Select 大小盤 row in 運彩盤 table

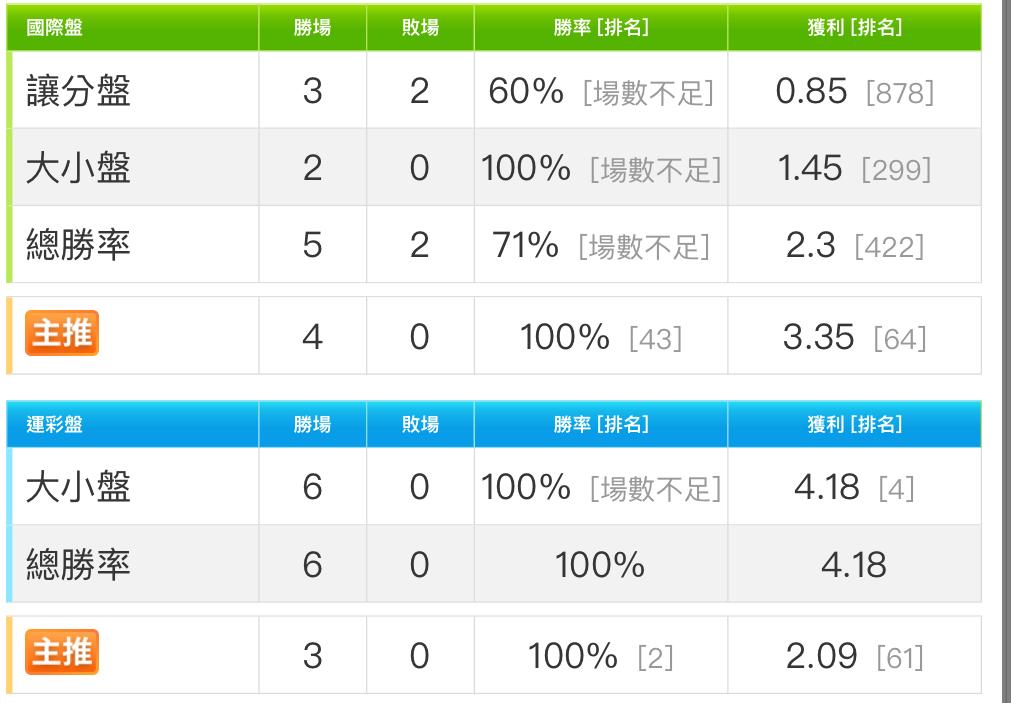[x=78, y=487]
